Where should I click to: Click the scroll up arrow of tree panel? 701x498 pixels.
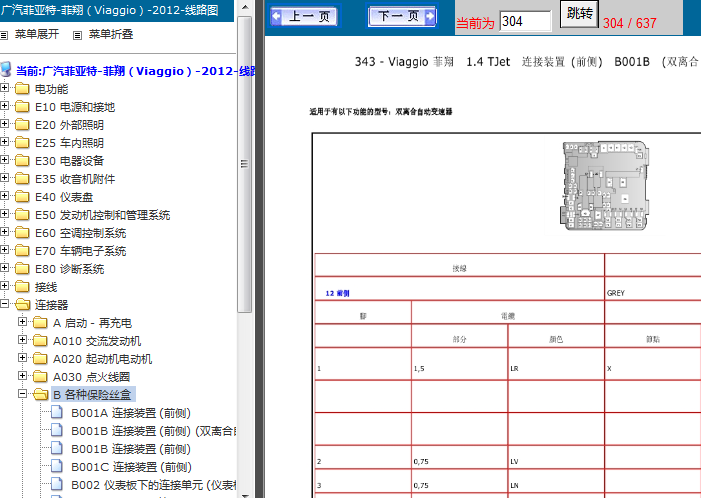(245, 7)
